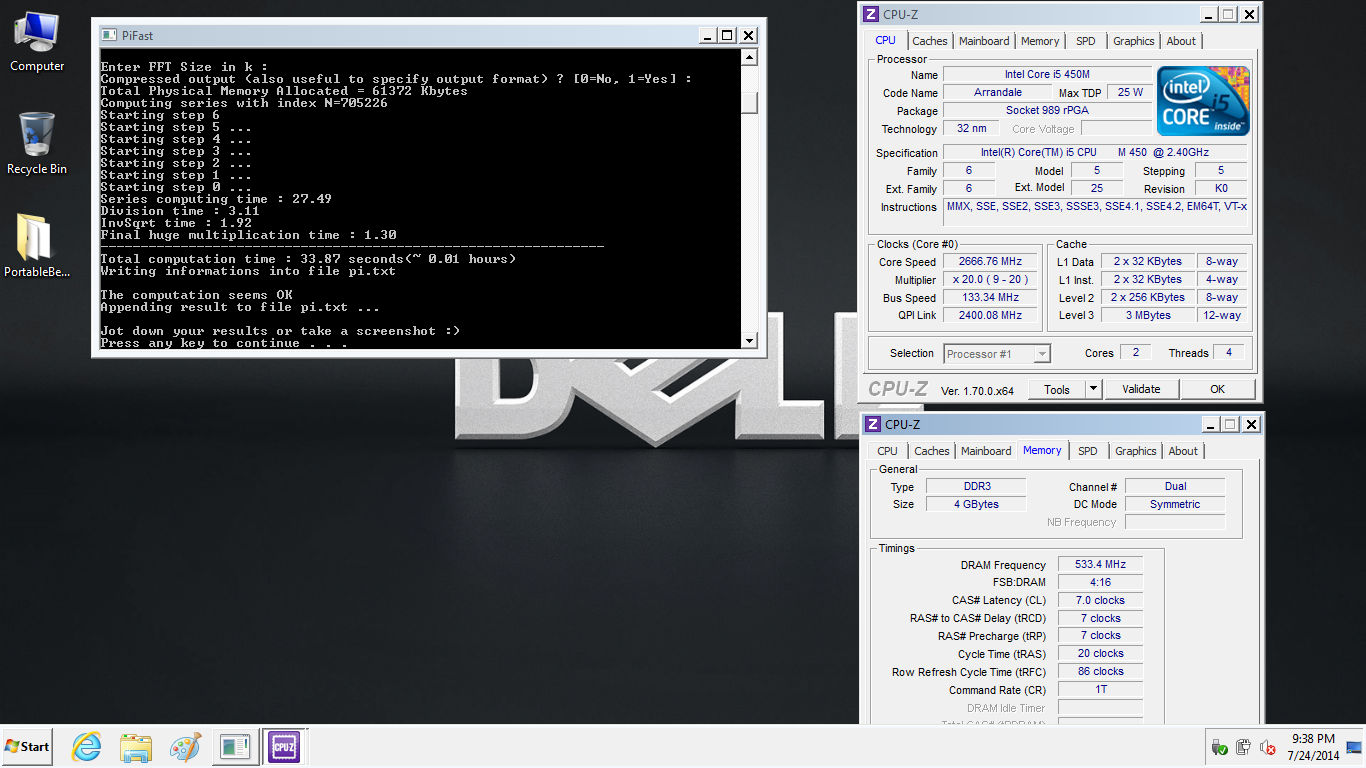Click the muted volume tray icon

coord(1267,747)
